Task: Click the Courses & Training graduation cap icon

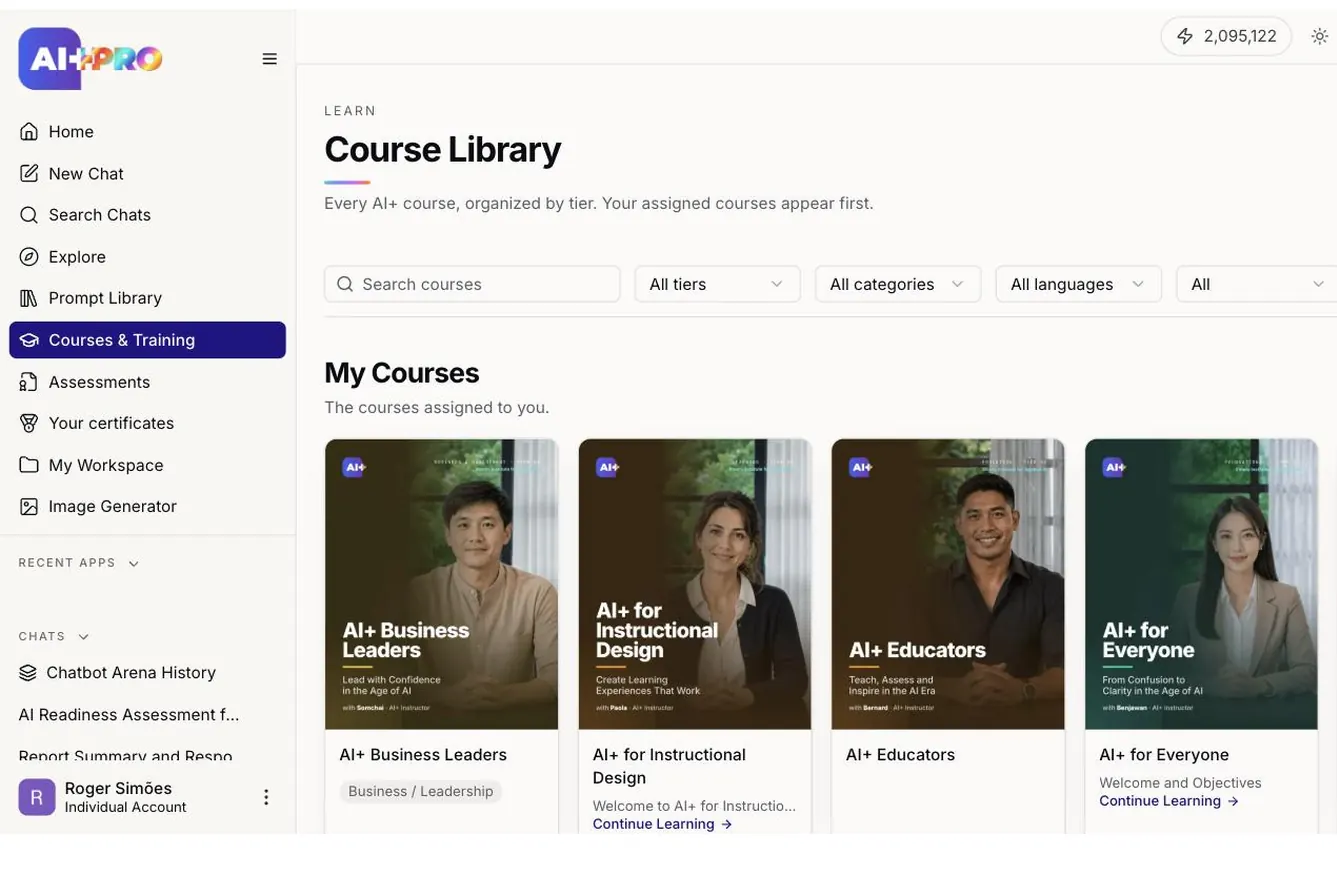Action: (29, 340)
